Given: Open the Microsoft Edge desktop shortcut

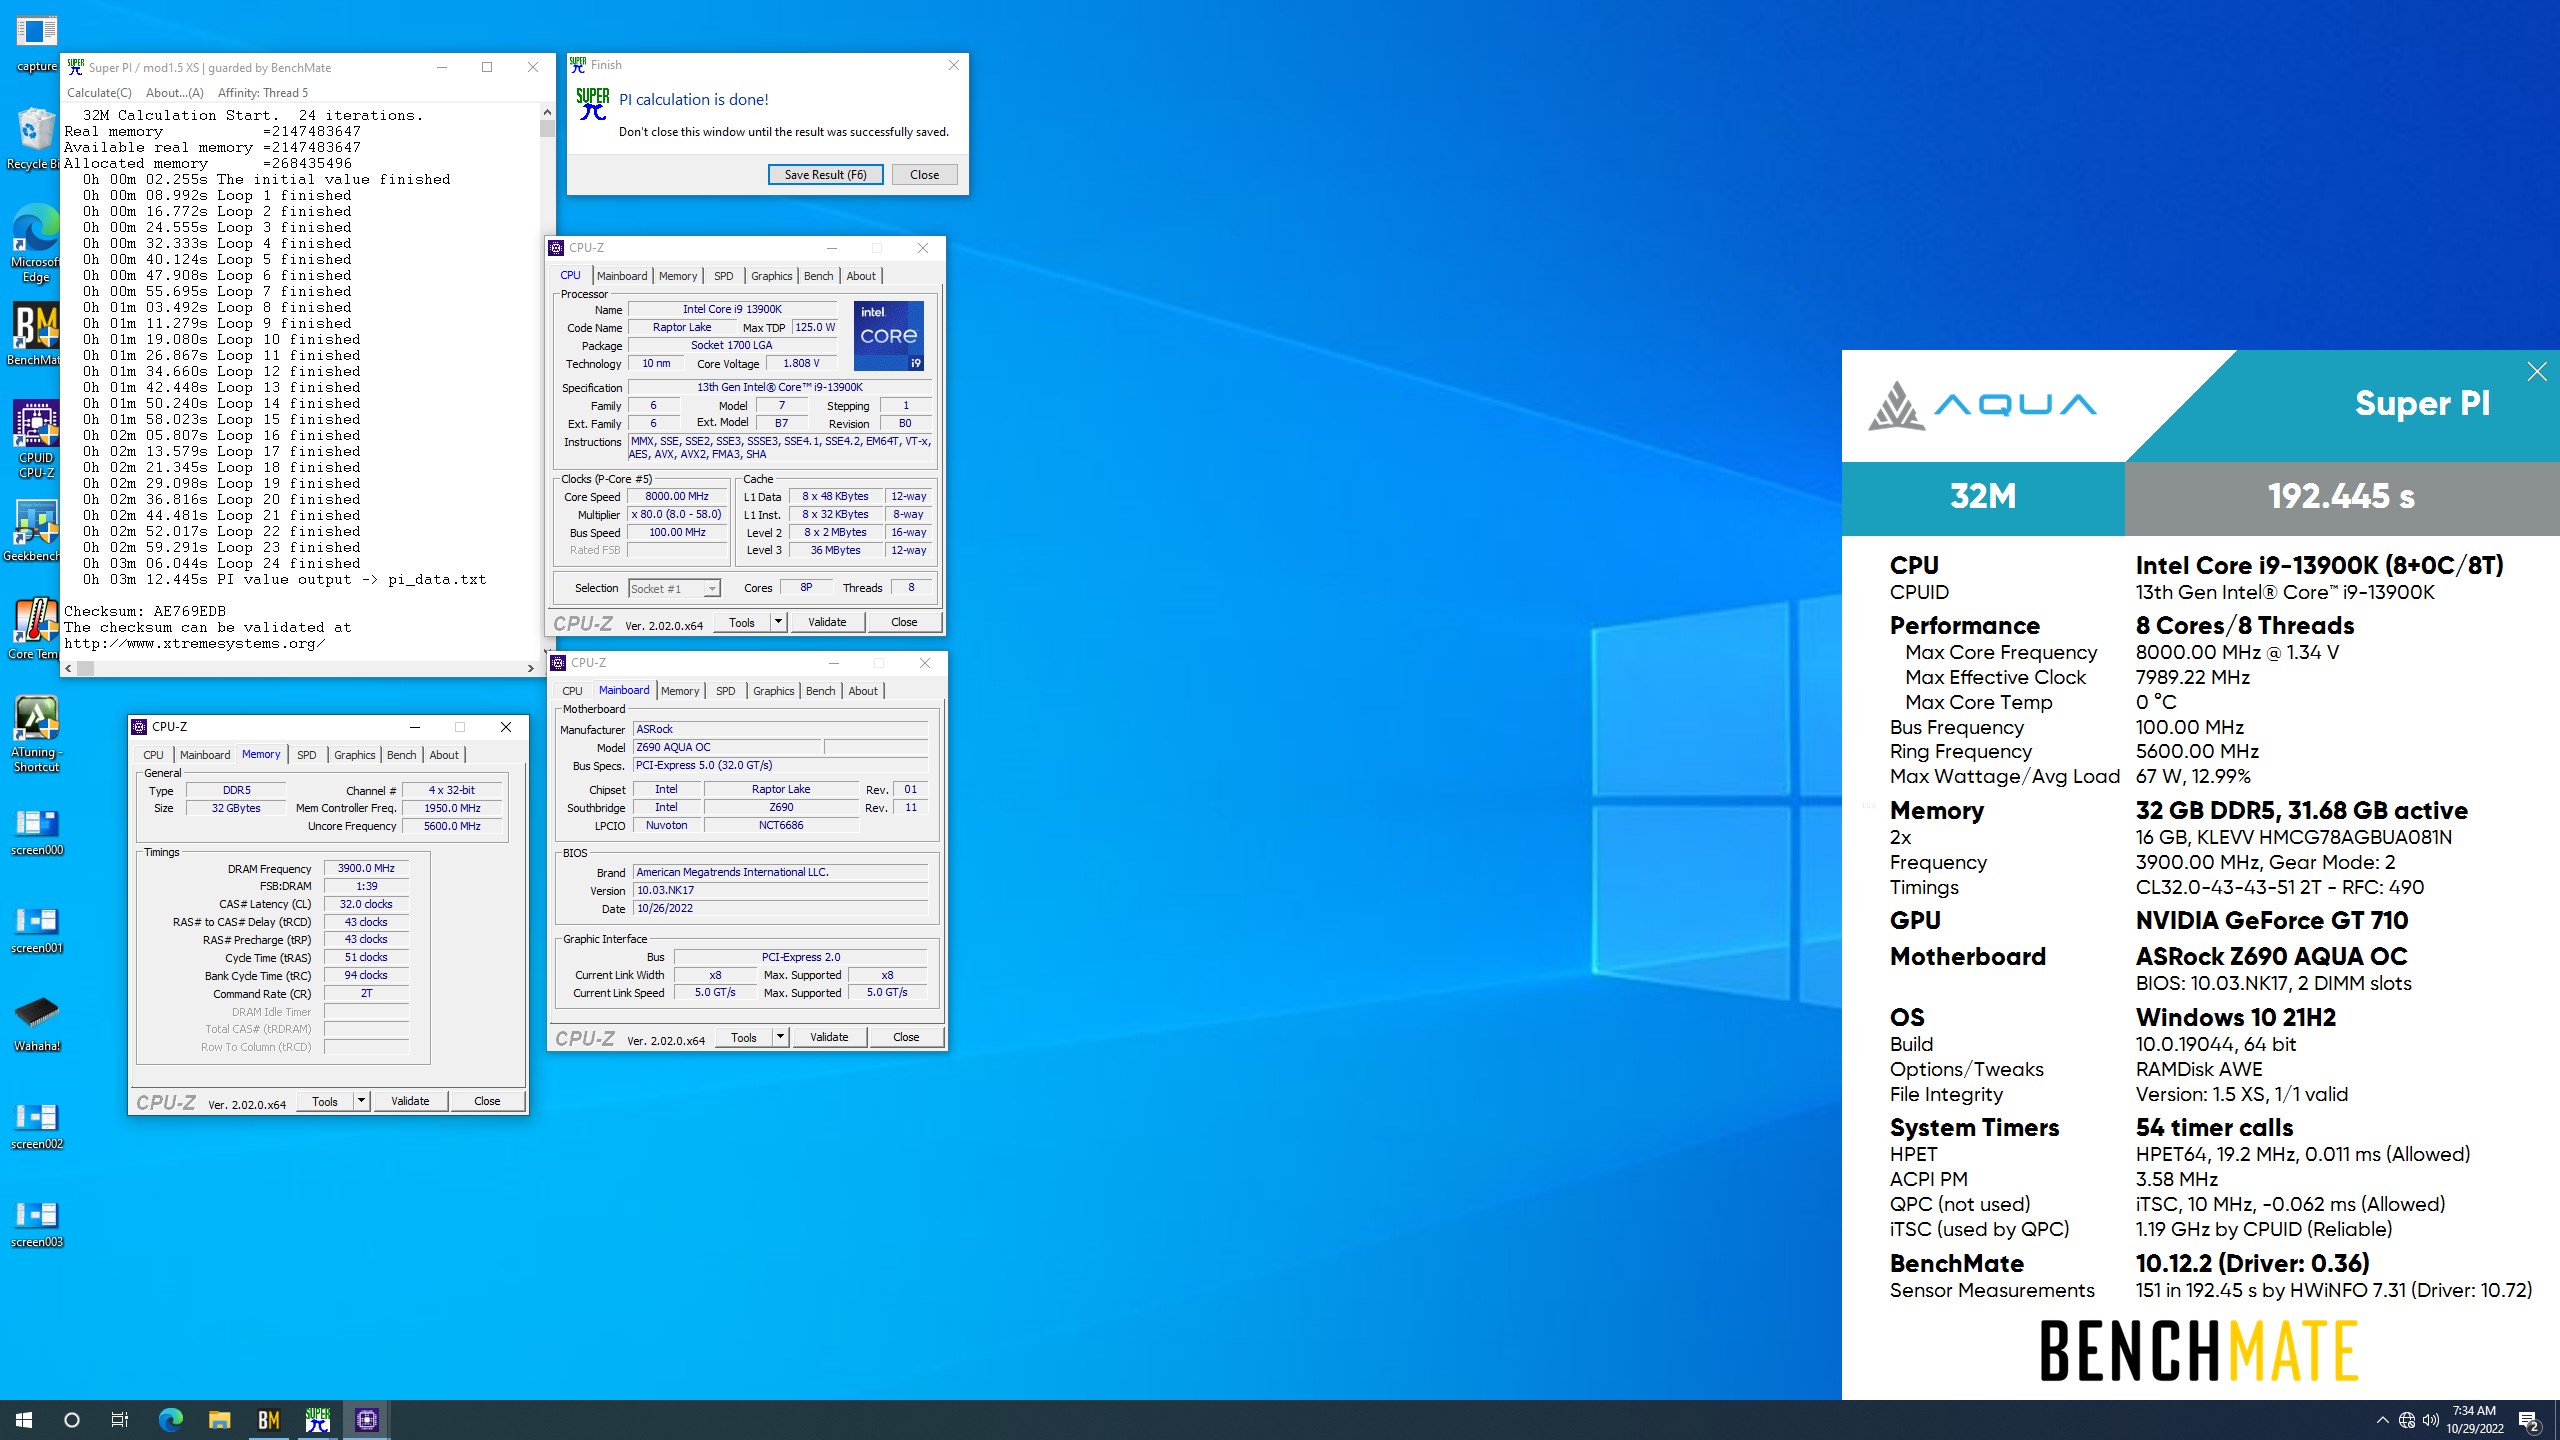Looking at the screenshot, I should pos(36,243).
